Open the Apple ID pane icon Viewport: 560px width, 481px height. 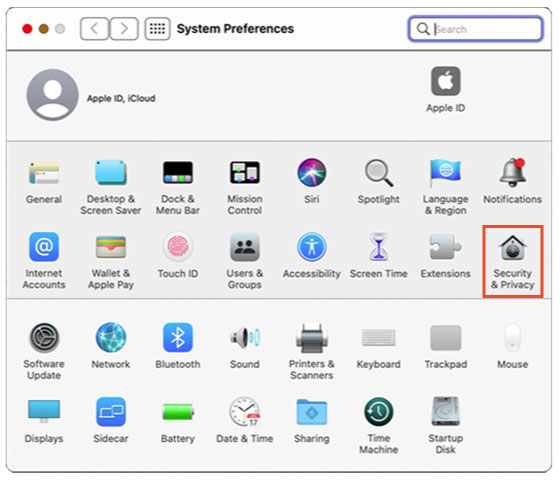445,81
